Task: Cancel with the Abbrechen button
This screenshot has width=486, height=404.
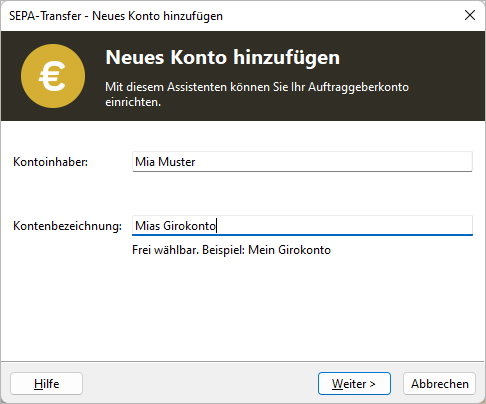Action: [x=439, y=384]
